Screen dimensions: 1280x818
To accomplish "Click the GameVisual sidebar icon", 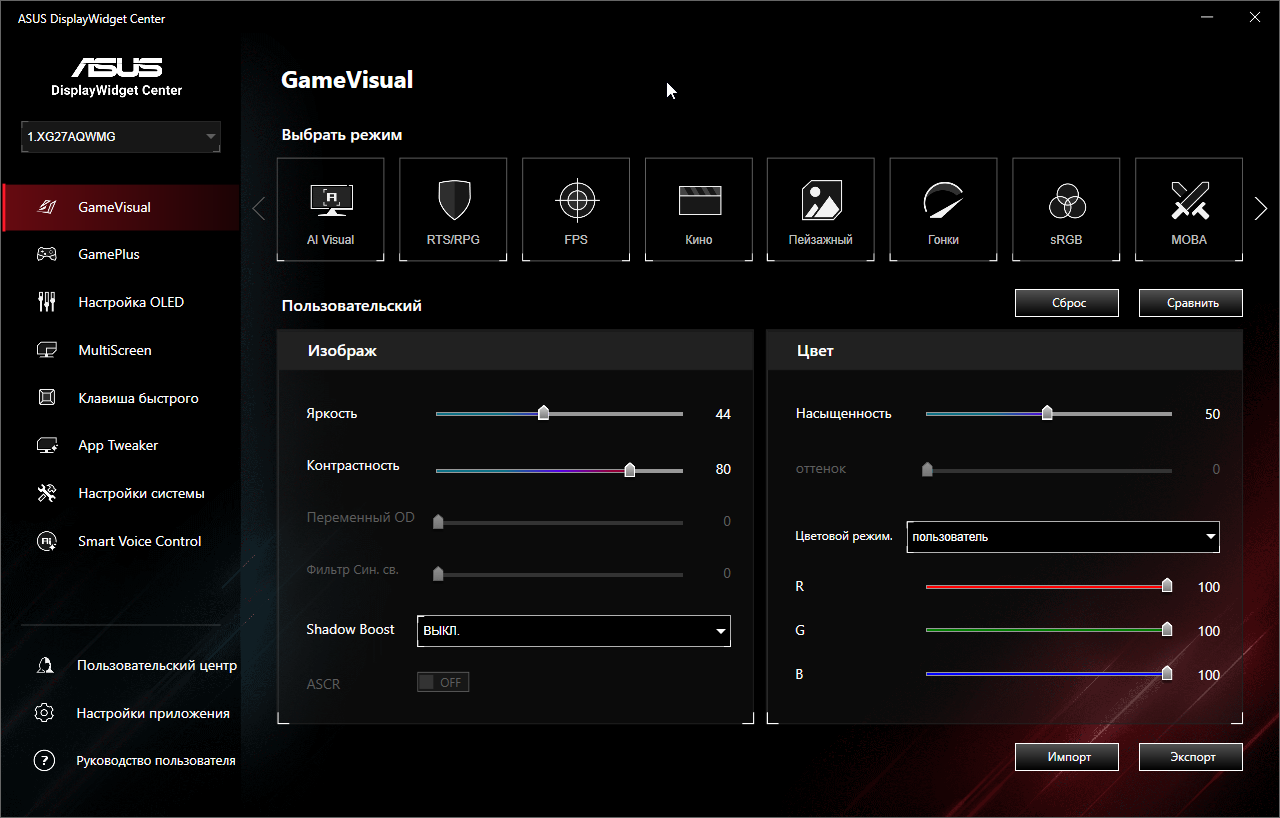I will click(x=47, y=207).
